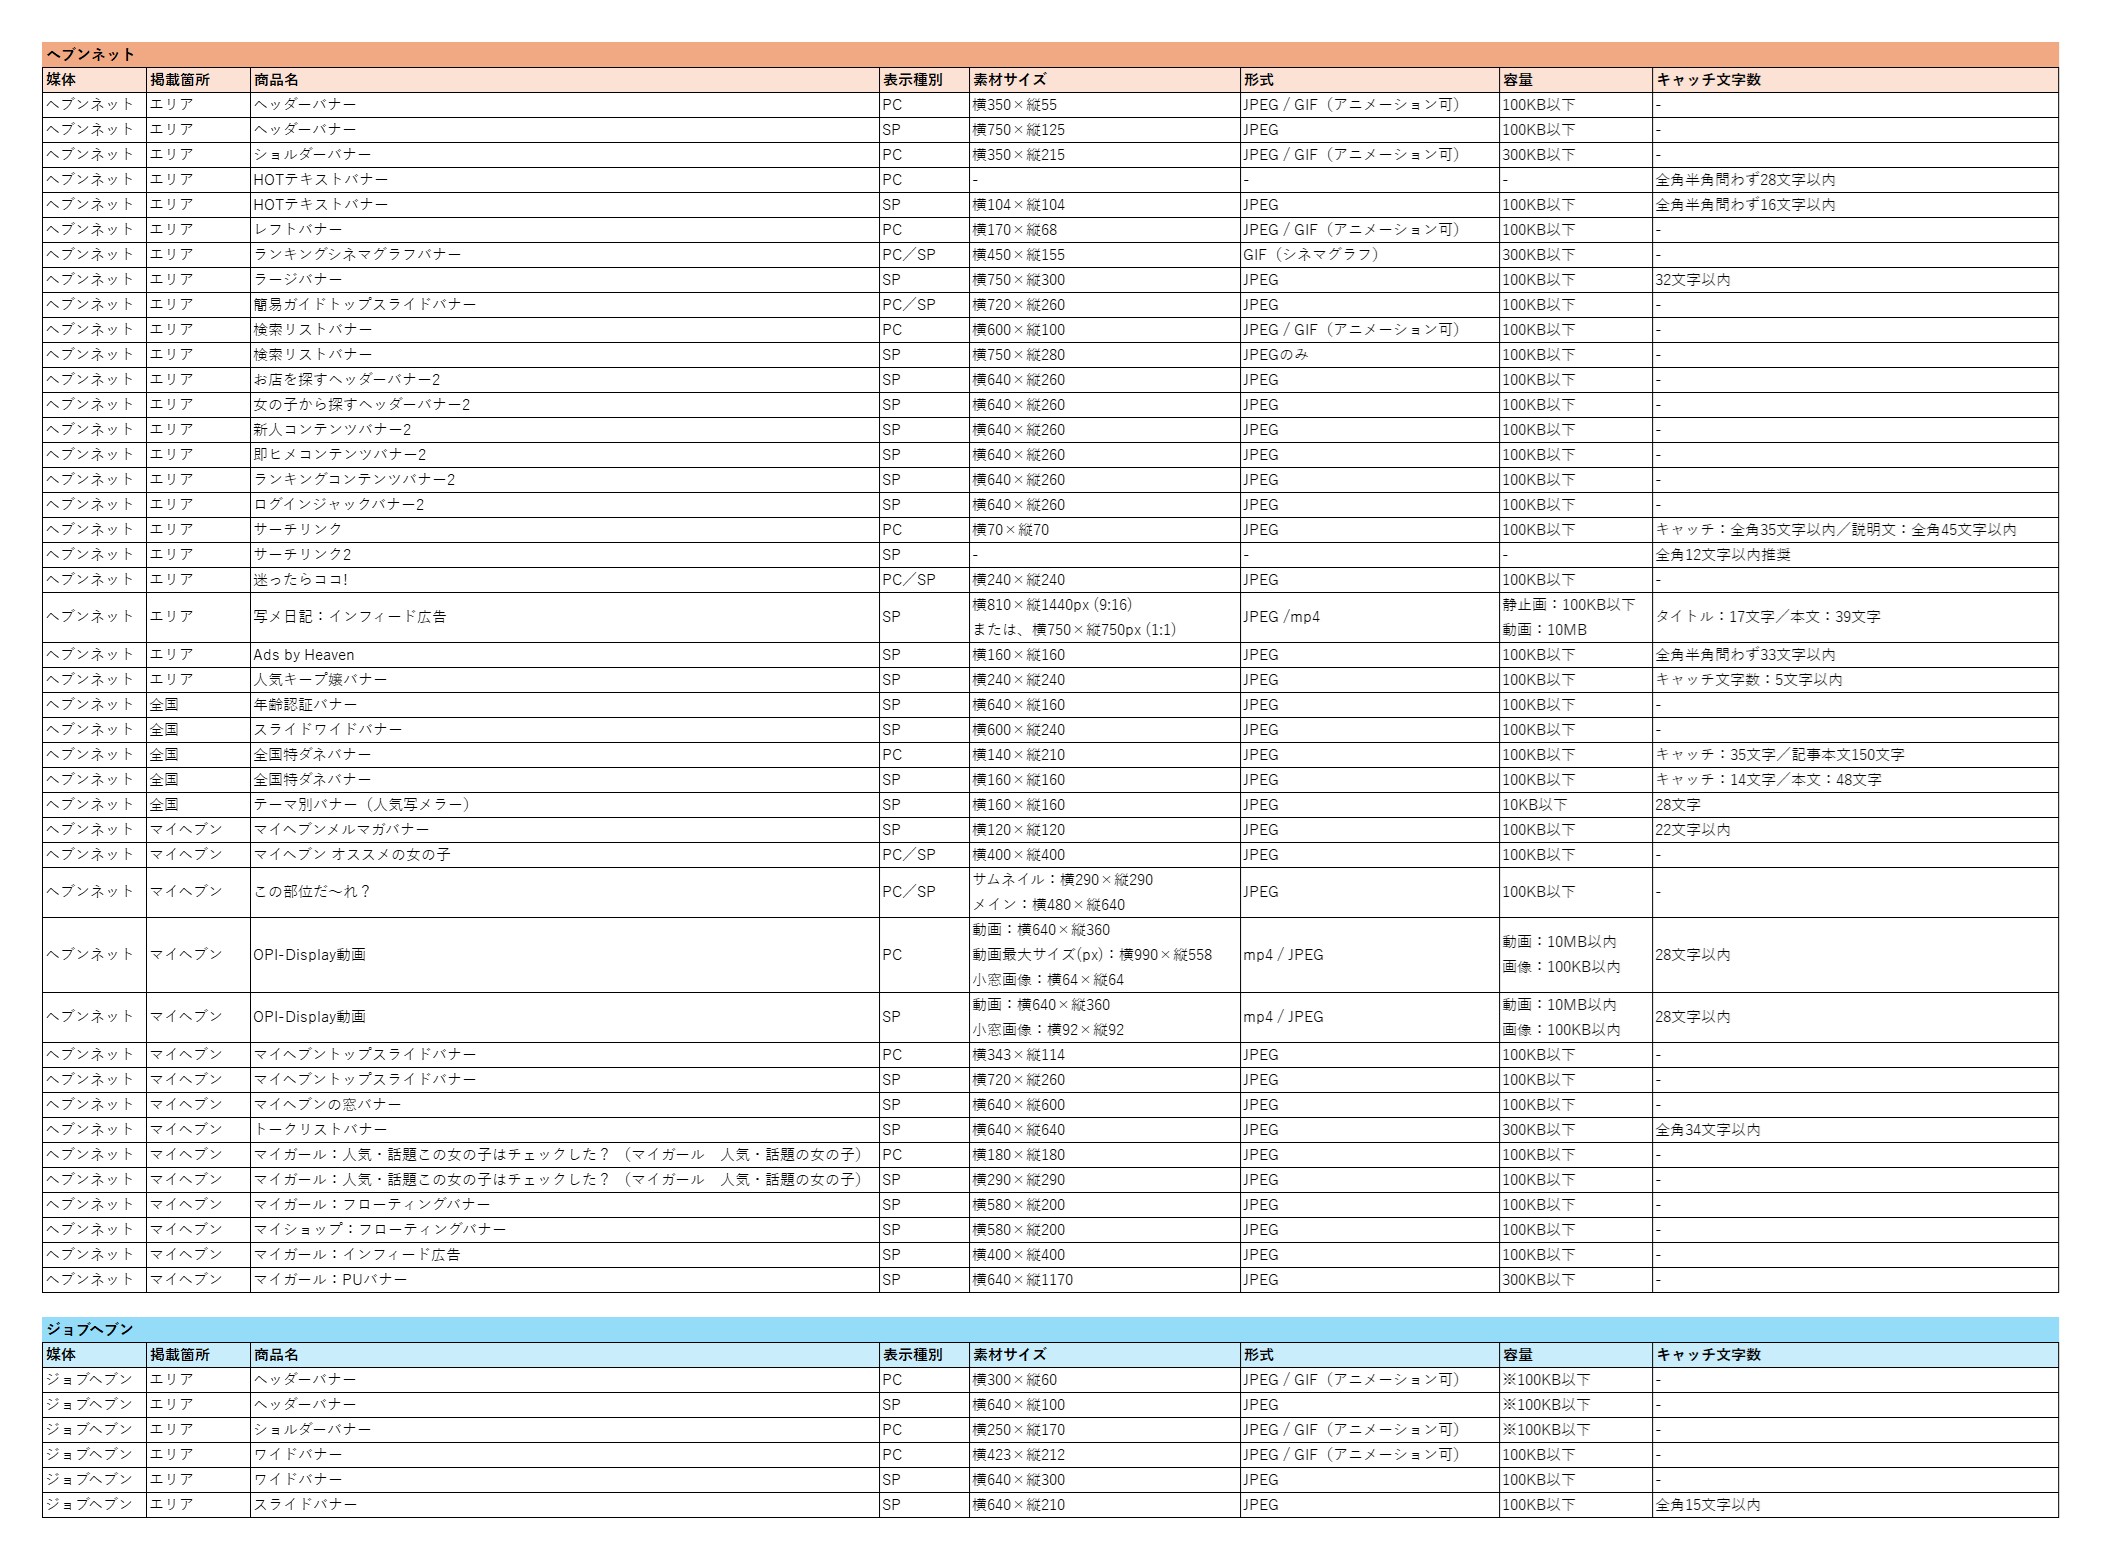Screen dimensions: 2101x1560
Task: Click the 横423×縦212 size cell
Action: pyautogui.click(x=1018, y=1455)
